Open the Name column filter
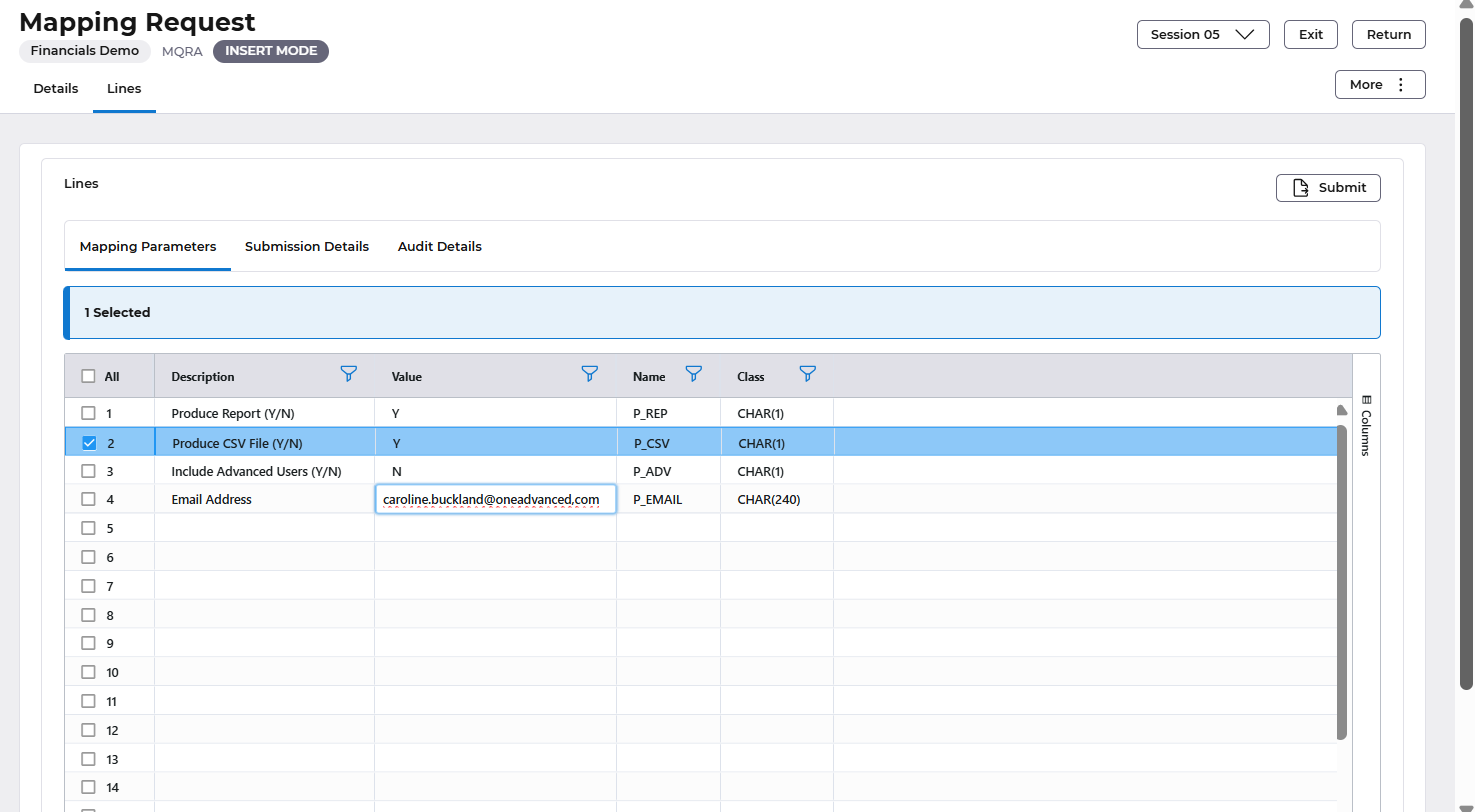 coord(693,374)
